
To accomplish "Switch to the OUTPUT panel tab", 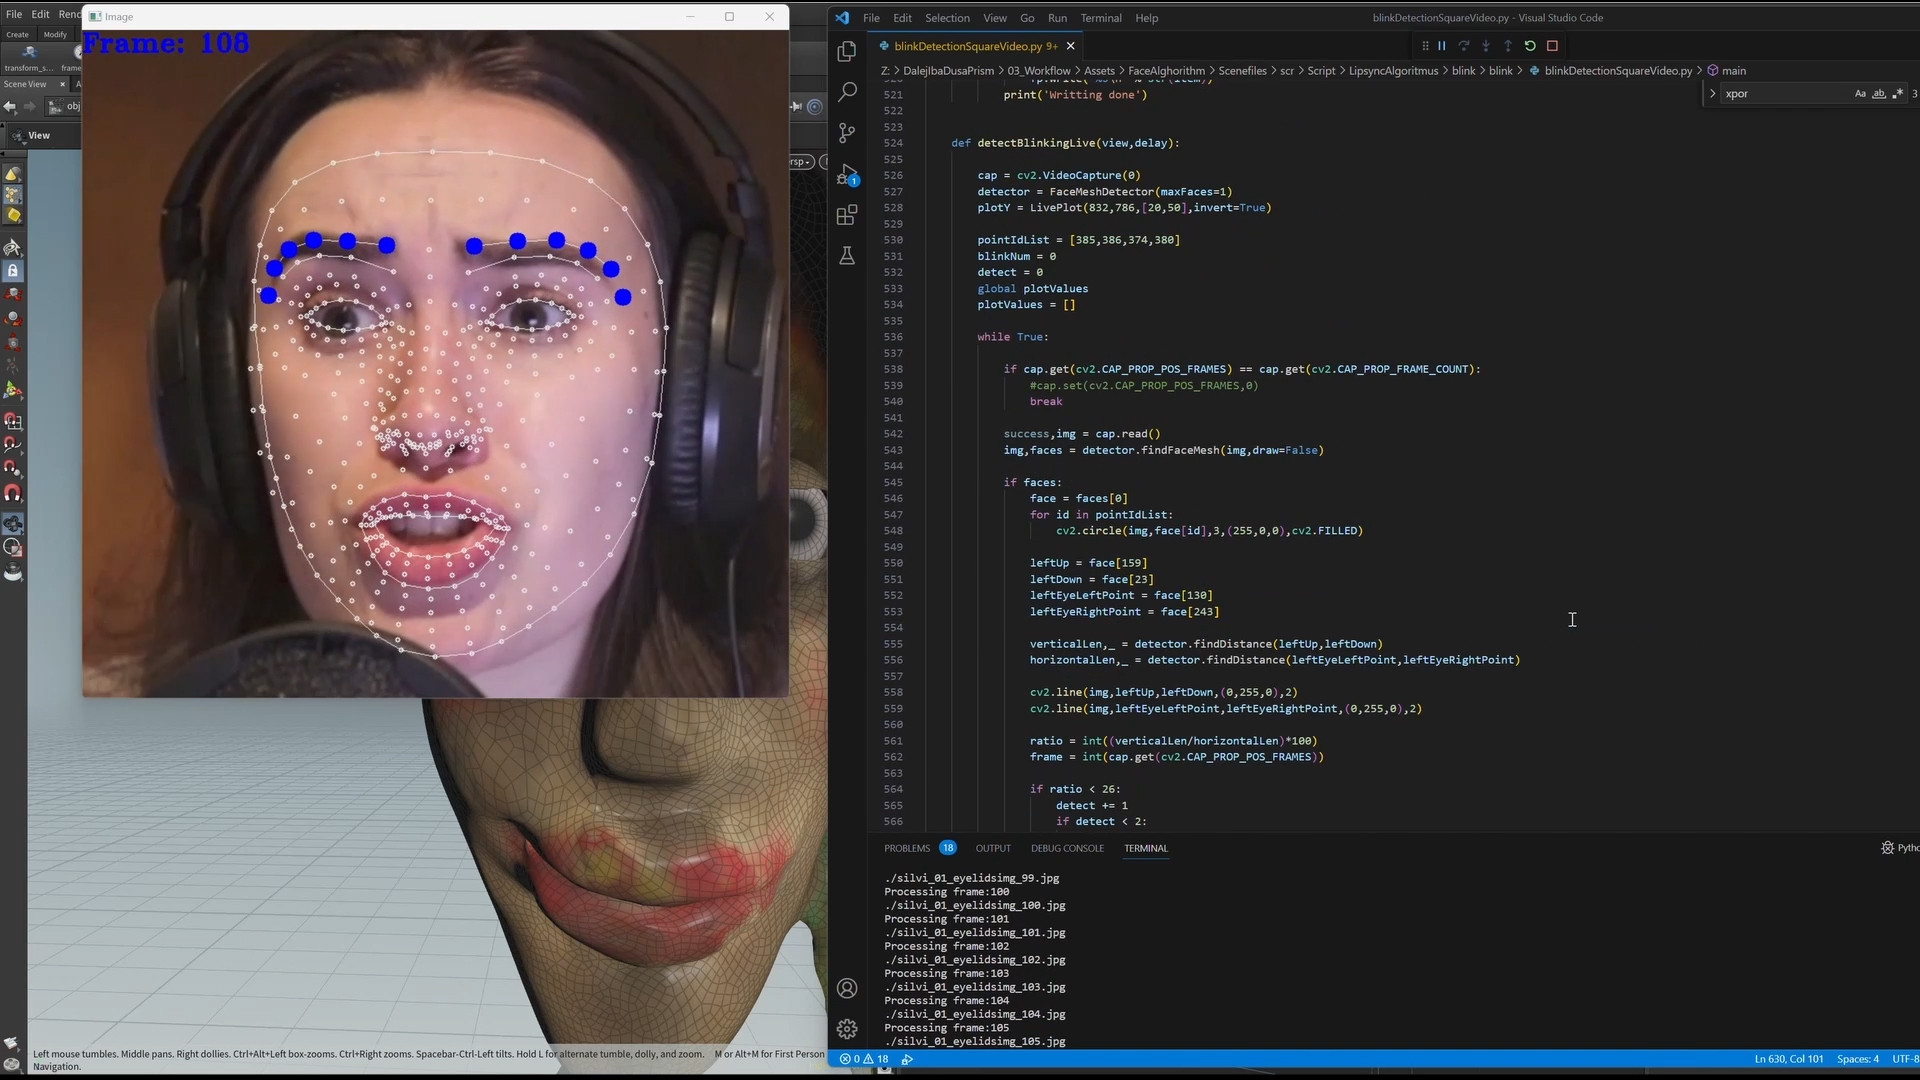I will (993, 848).
